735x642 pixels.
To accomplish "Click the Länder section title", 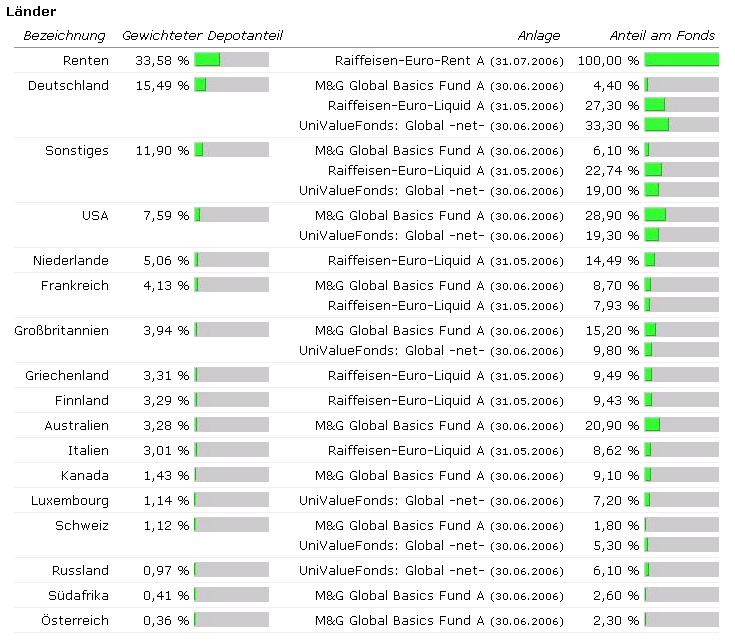I will (31, 12).
